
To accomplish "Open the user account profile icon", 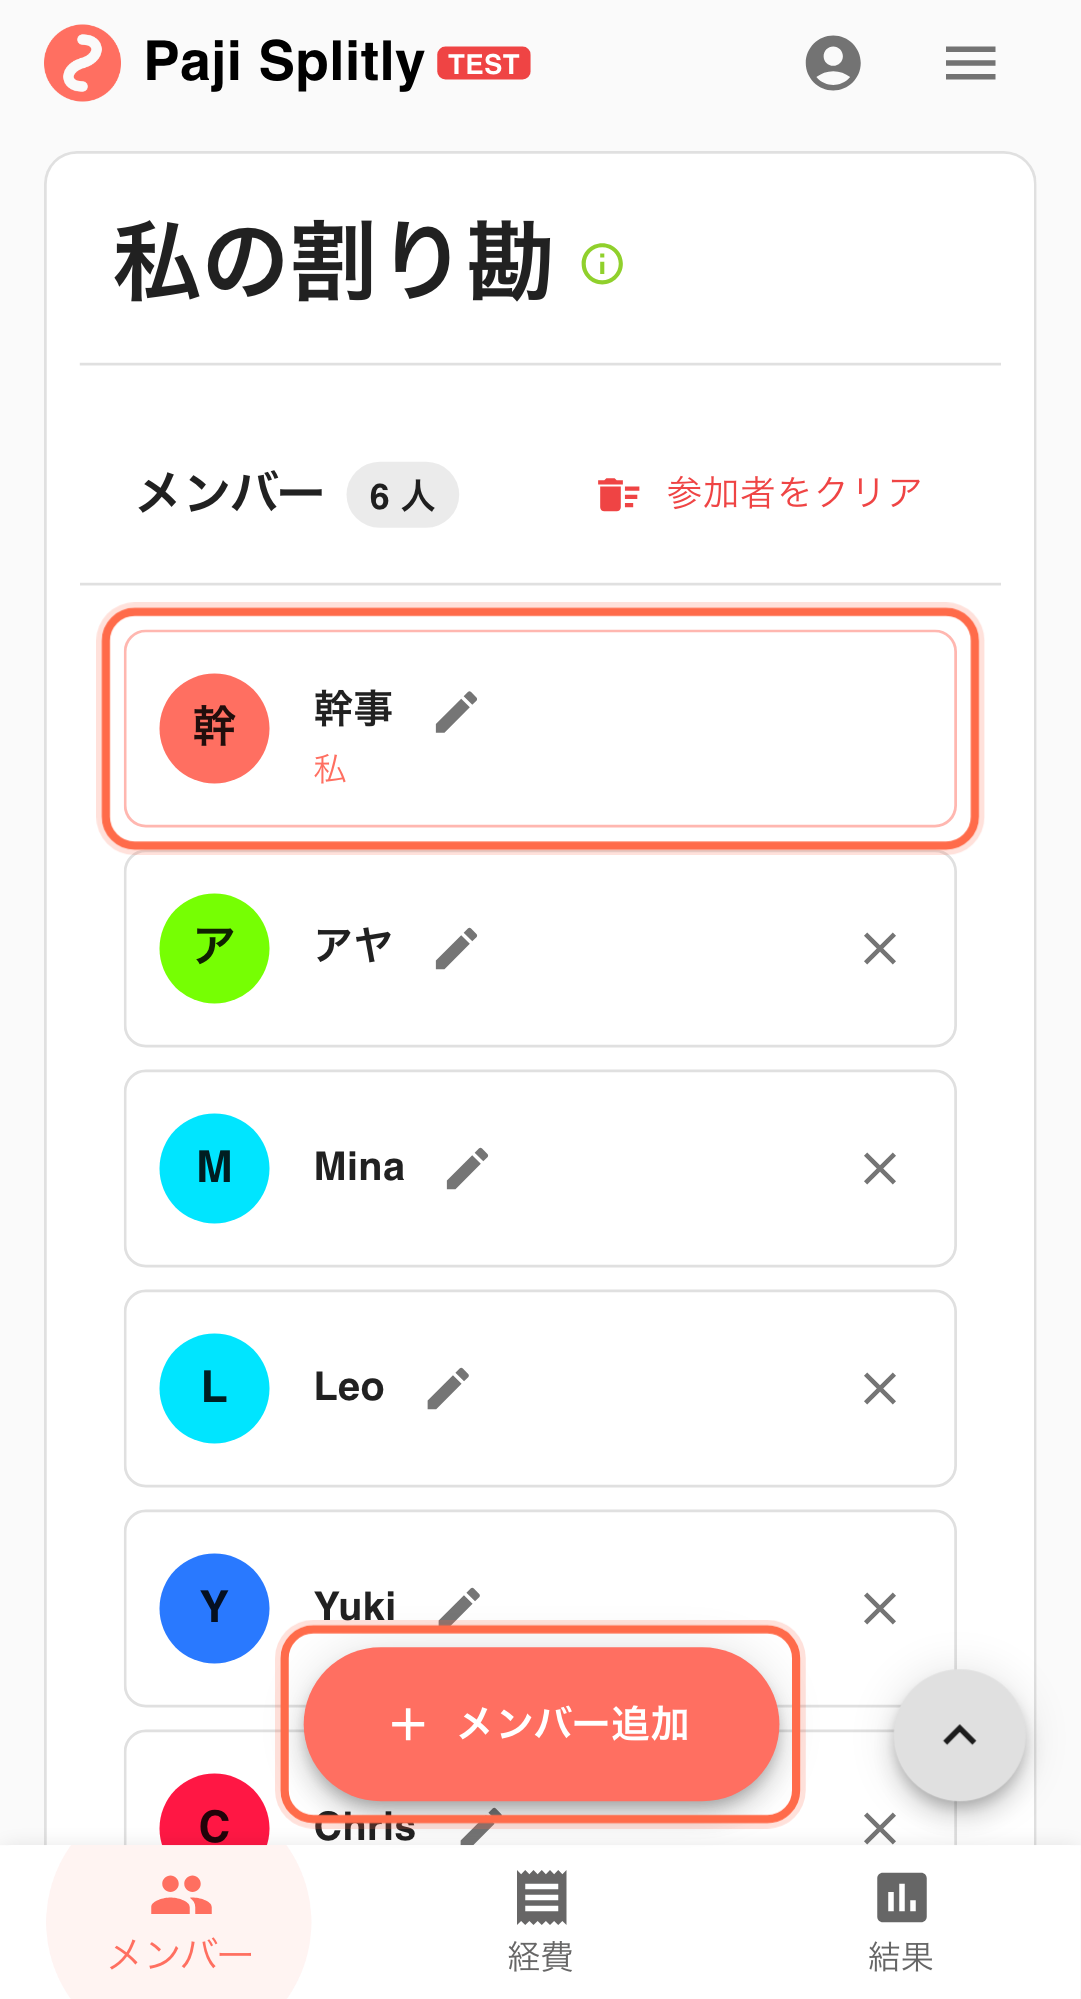I will 832,63.
